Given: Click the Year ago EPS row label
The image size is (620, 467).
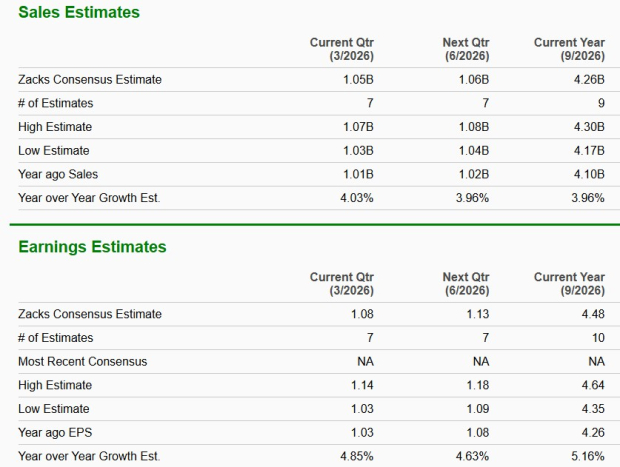Looking at the screenshot, I should (x=55, y=431).
